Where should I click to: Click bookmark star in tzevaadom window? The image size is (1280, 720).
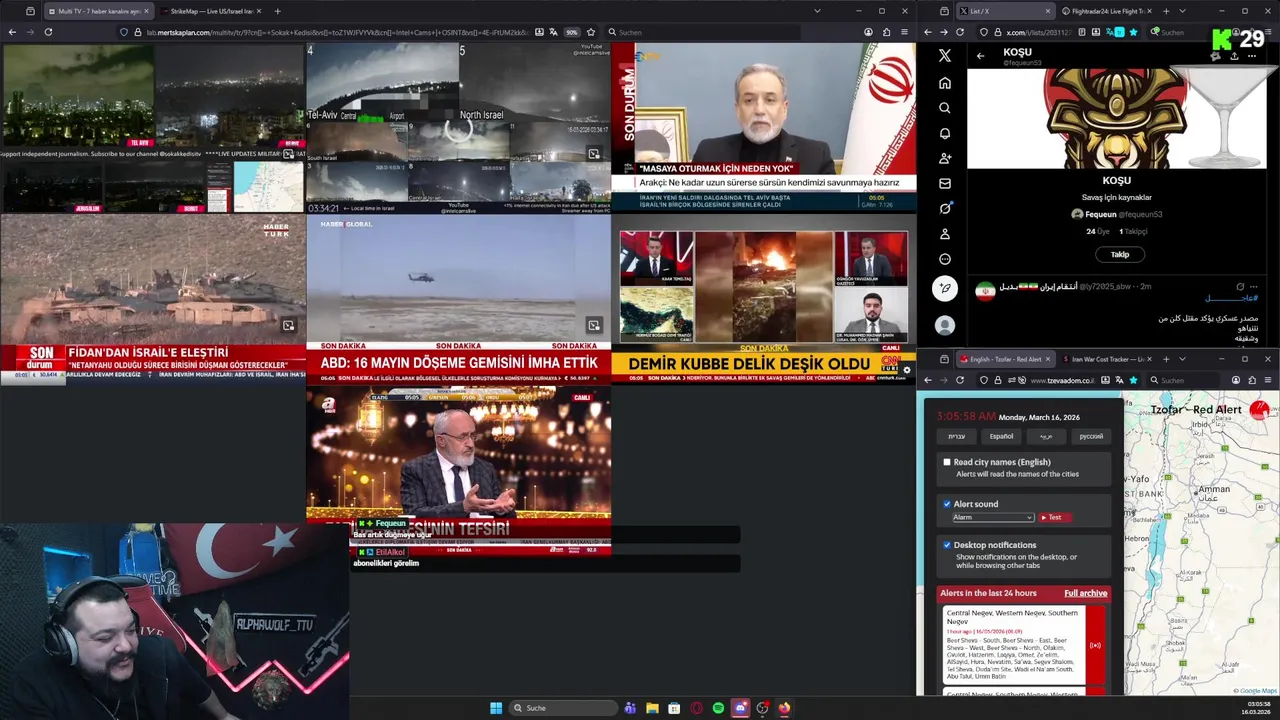tap(1133, 380)
